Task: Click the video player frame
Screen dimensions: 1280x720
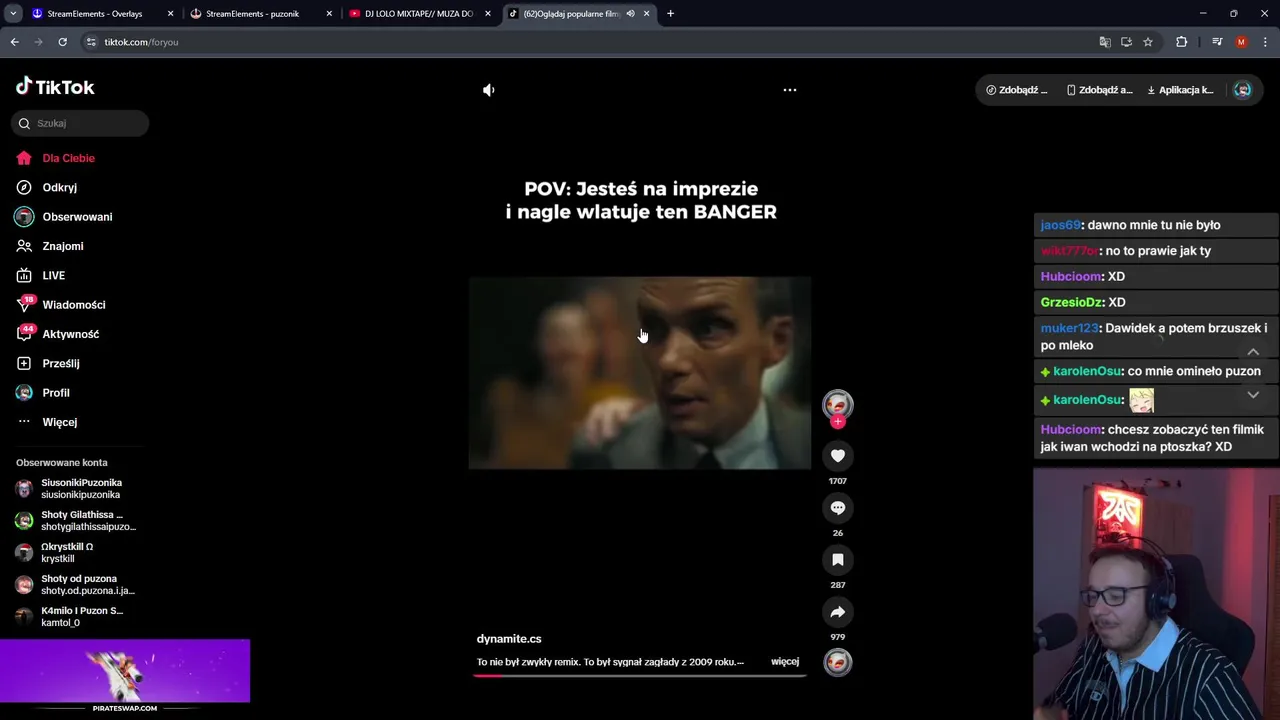Action: pyautogui.click(x=640, y=372)
